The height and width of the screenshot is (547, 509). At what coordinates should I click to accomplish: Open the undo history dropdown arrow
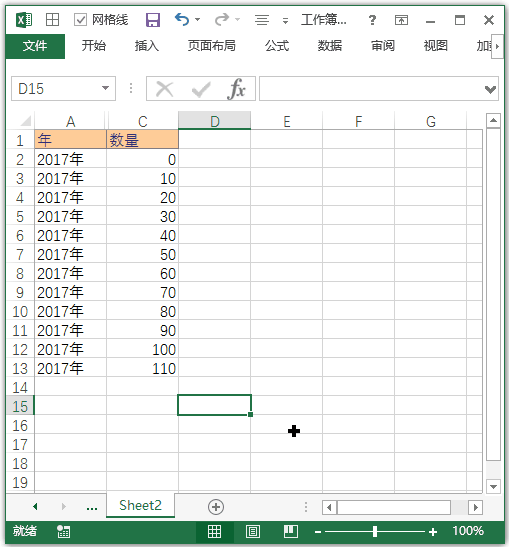point(197,20)
